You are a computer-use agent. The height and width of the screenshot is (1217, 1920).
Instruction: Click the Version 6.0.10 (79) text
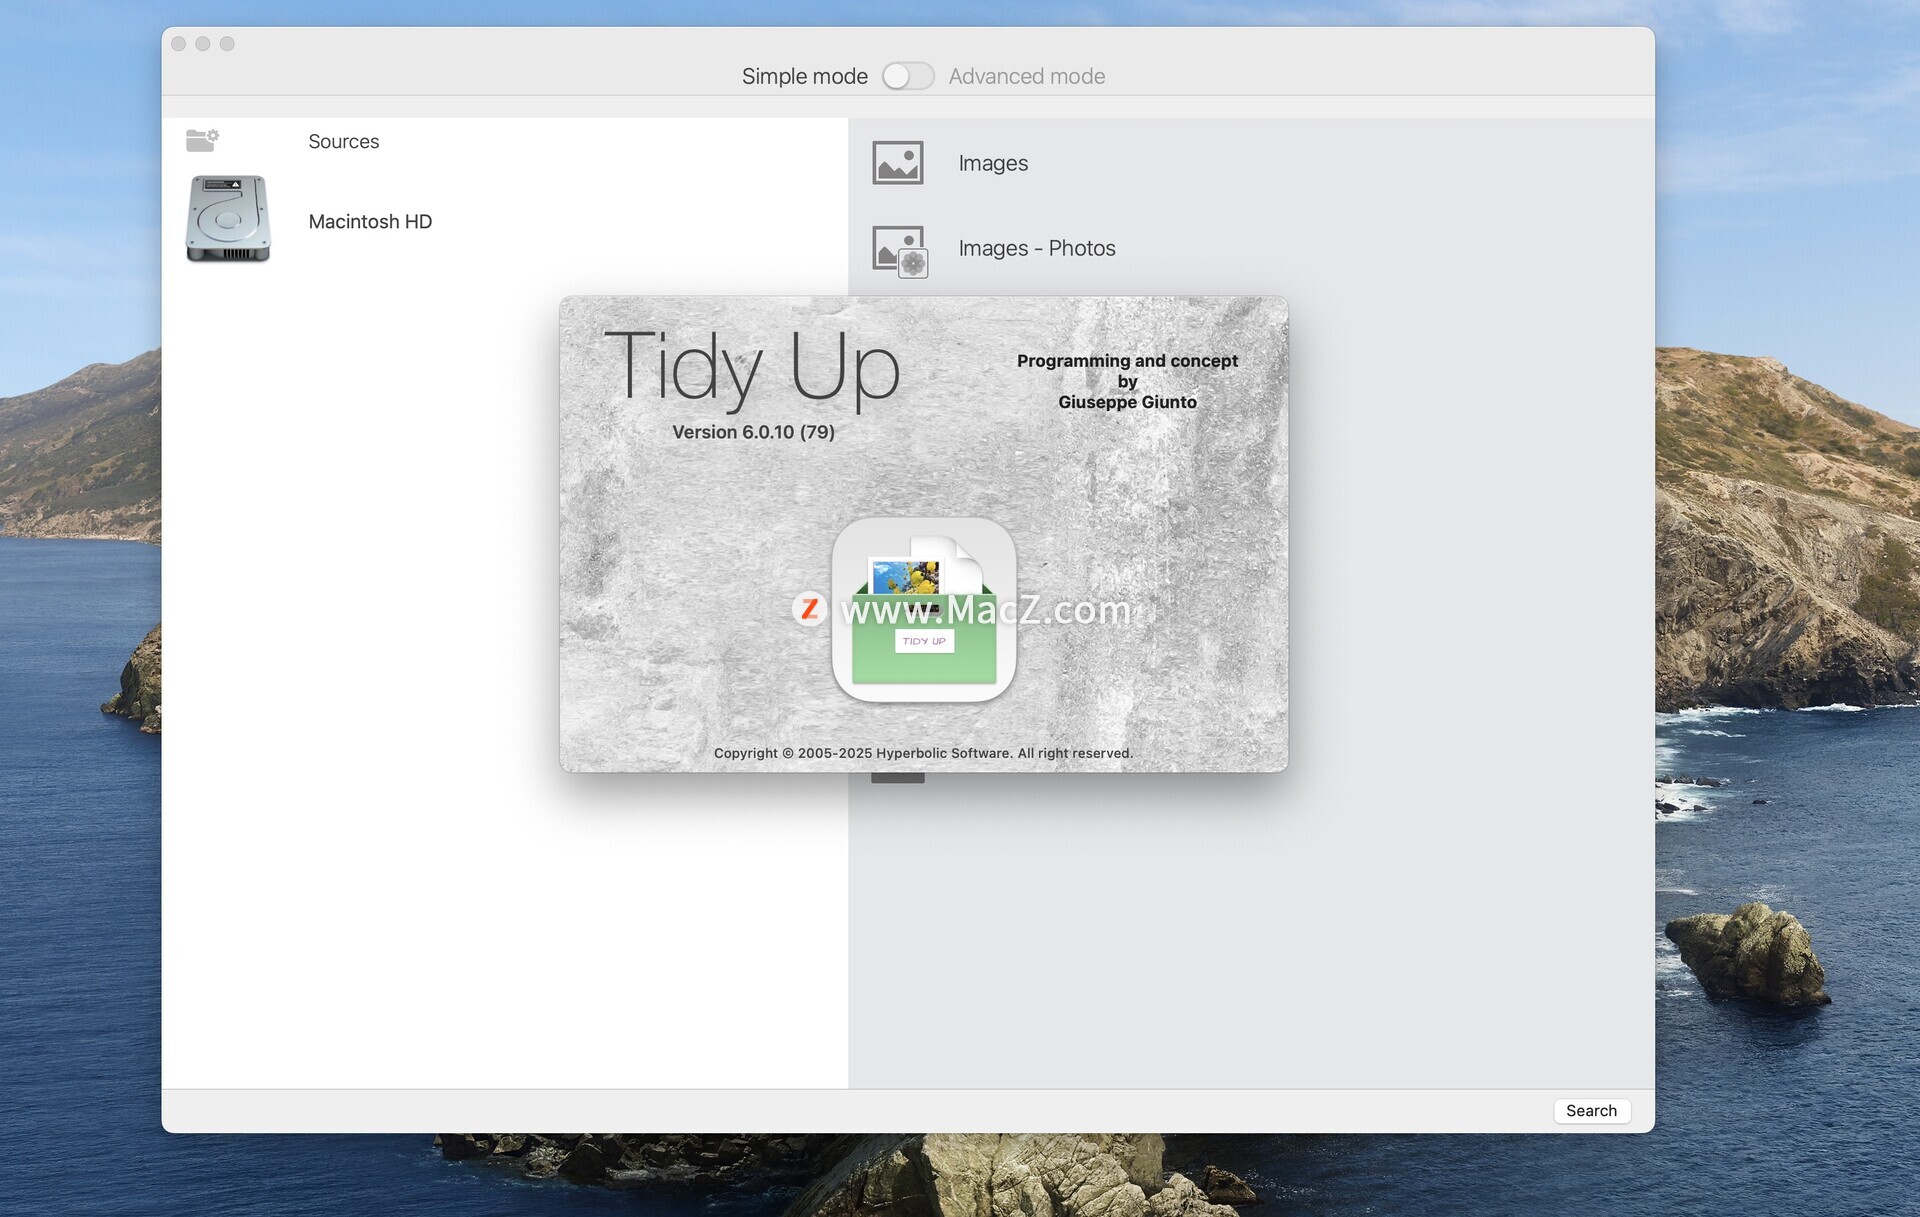753,432
